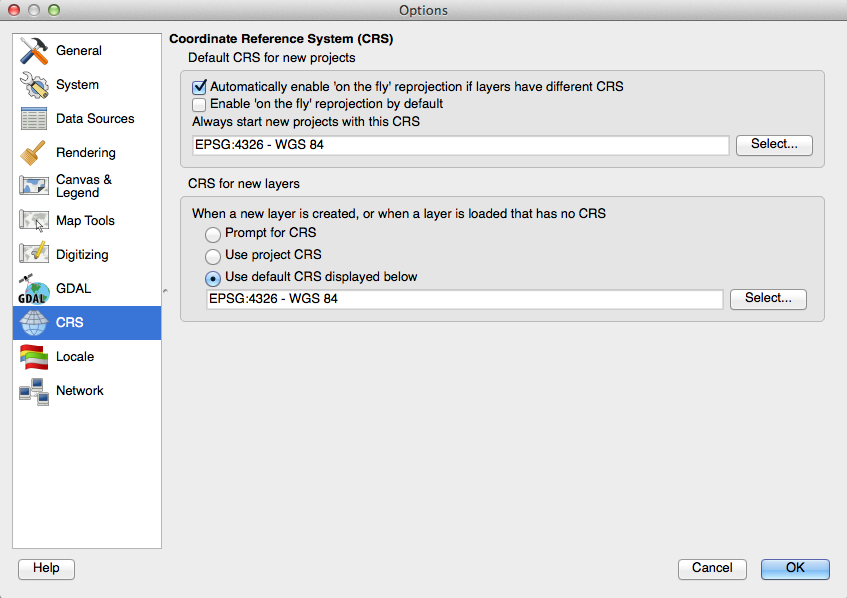Click Select for new projects CRS

774,145
